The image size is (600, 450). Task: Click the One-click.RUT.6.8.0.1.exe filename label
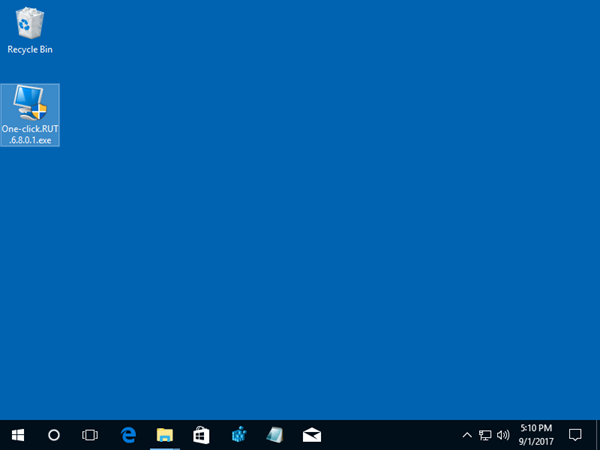[30, 135]
